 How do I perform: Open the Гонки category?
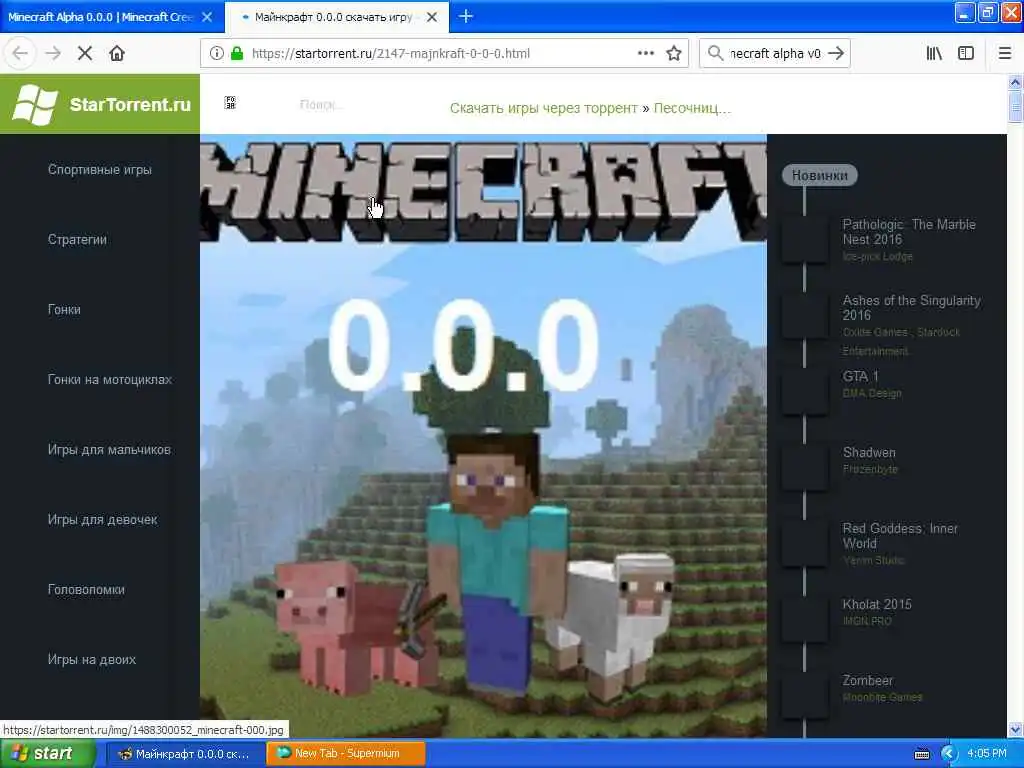click(64, 310)
